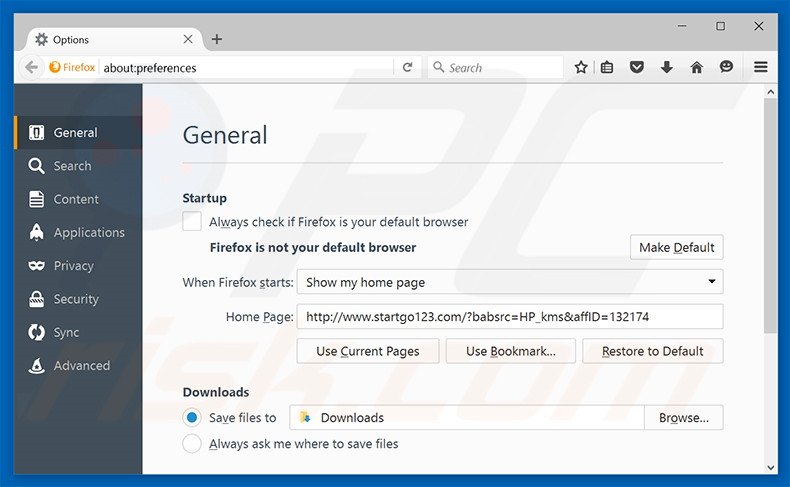
Task: Open the Security settings section
Action: pos(76,299)
